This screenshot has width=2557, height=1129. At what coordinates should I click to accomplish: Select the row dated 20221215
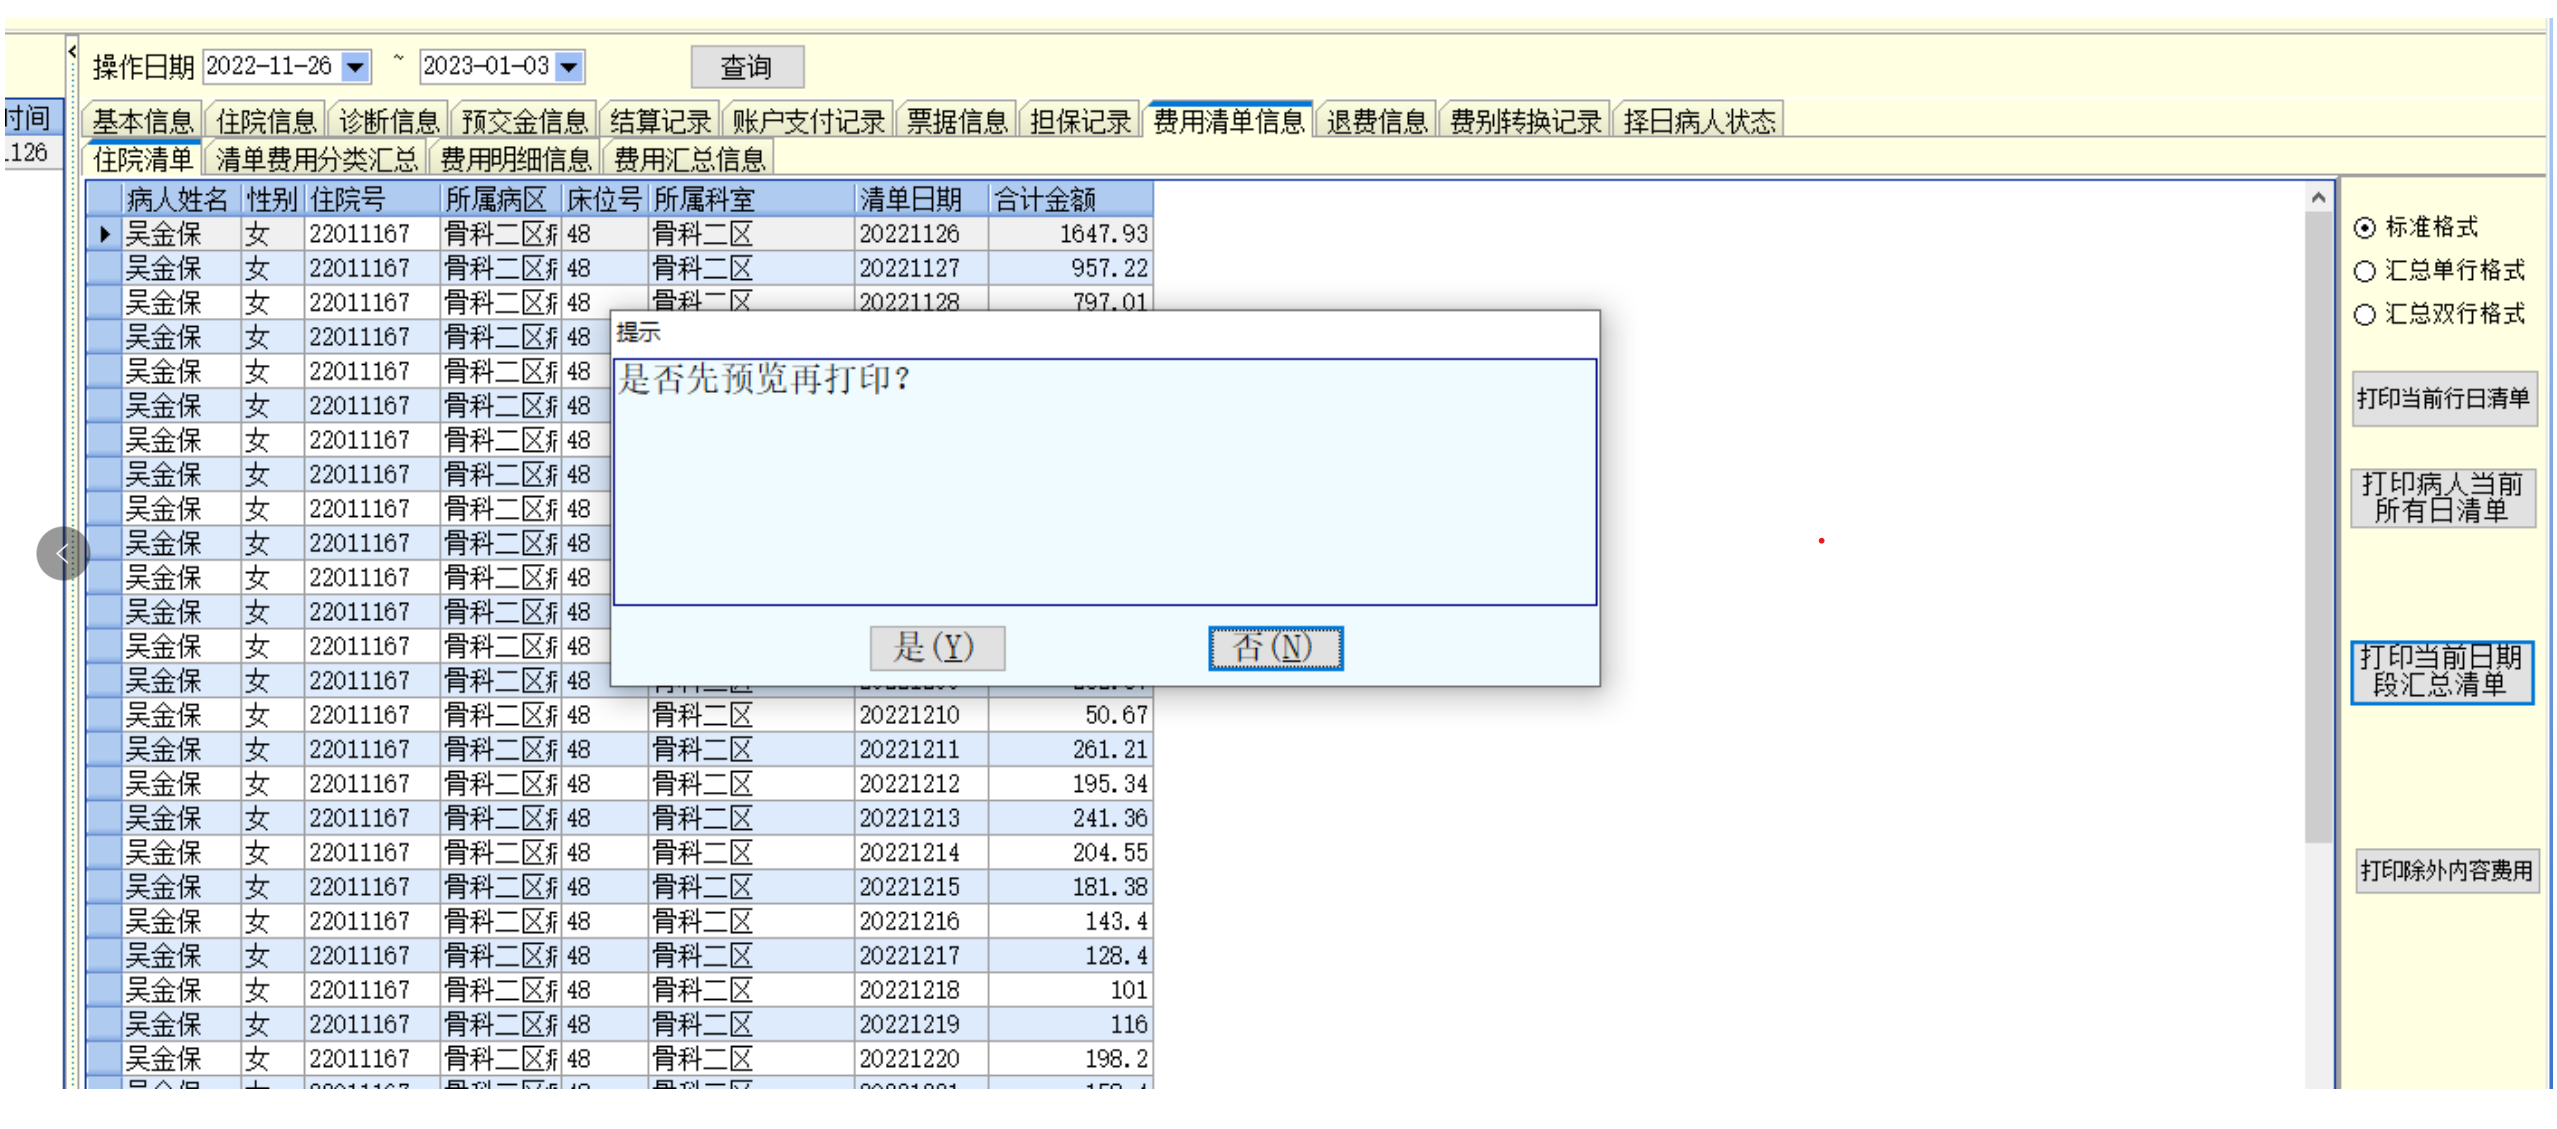(908, 887)
